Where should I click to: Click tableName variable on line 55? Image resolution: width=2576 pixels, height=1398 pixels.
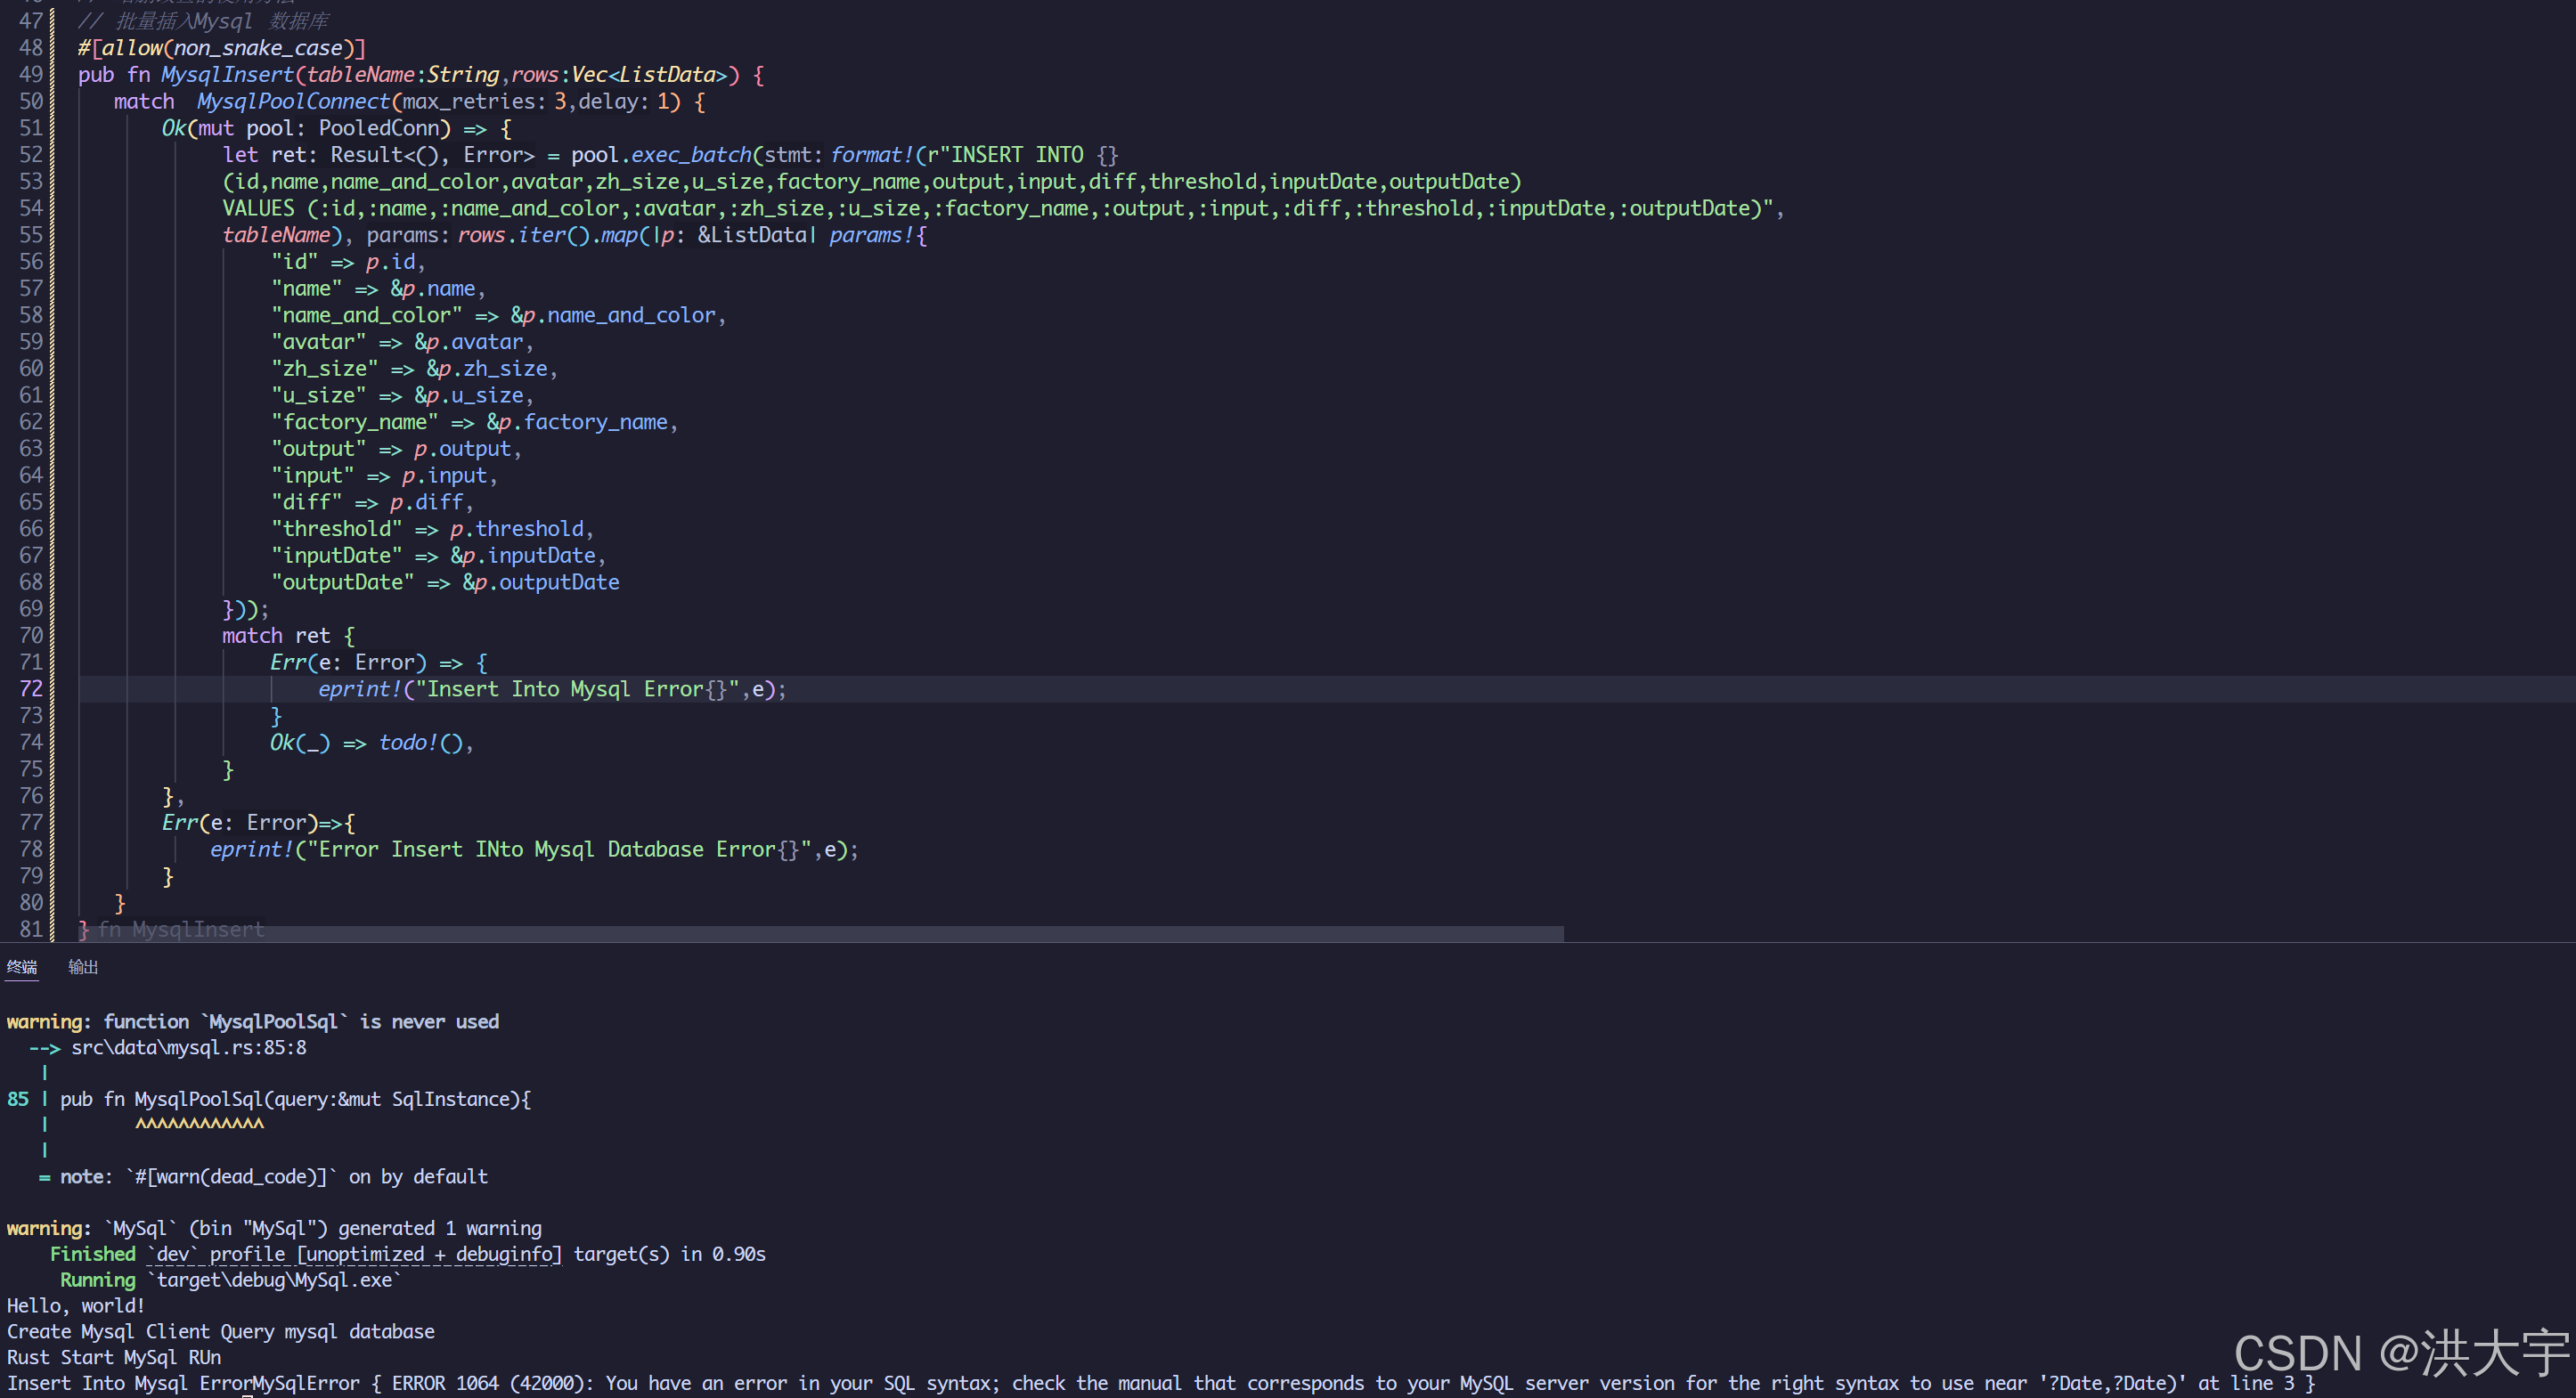click(x=276, y=235)
